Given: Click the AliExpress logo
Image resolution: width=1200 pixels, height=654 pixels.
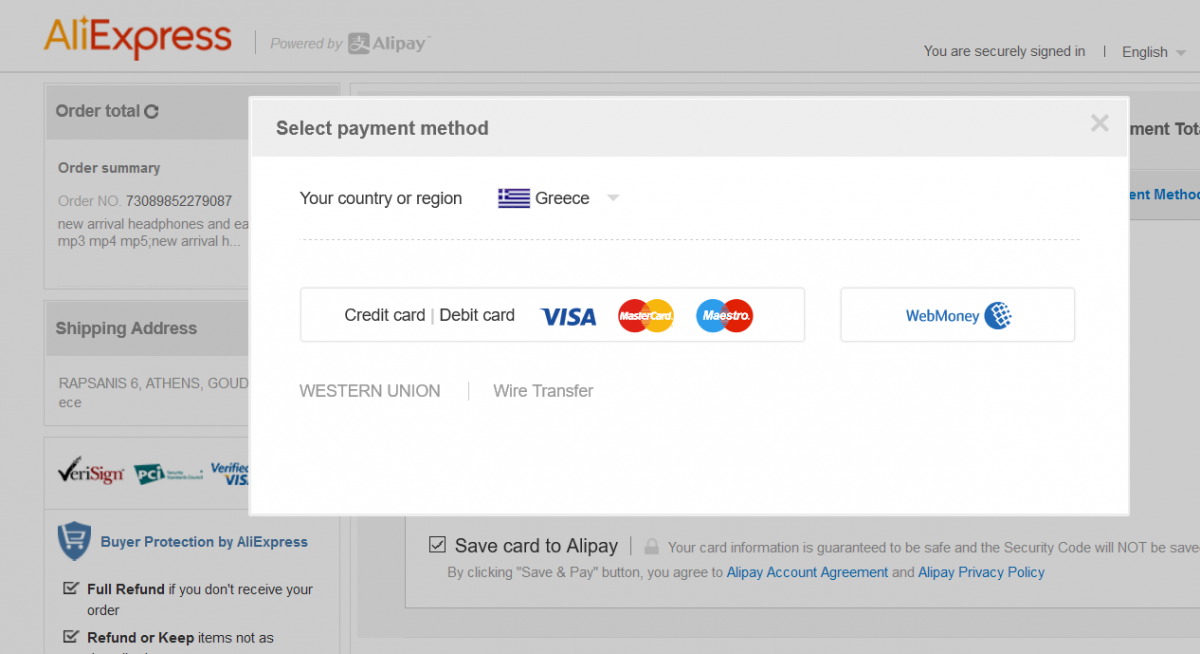Looking at the screenshot, I should tap(138, 38).
